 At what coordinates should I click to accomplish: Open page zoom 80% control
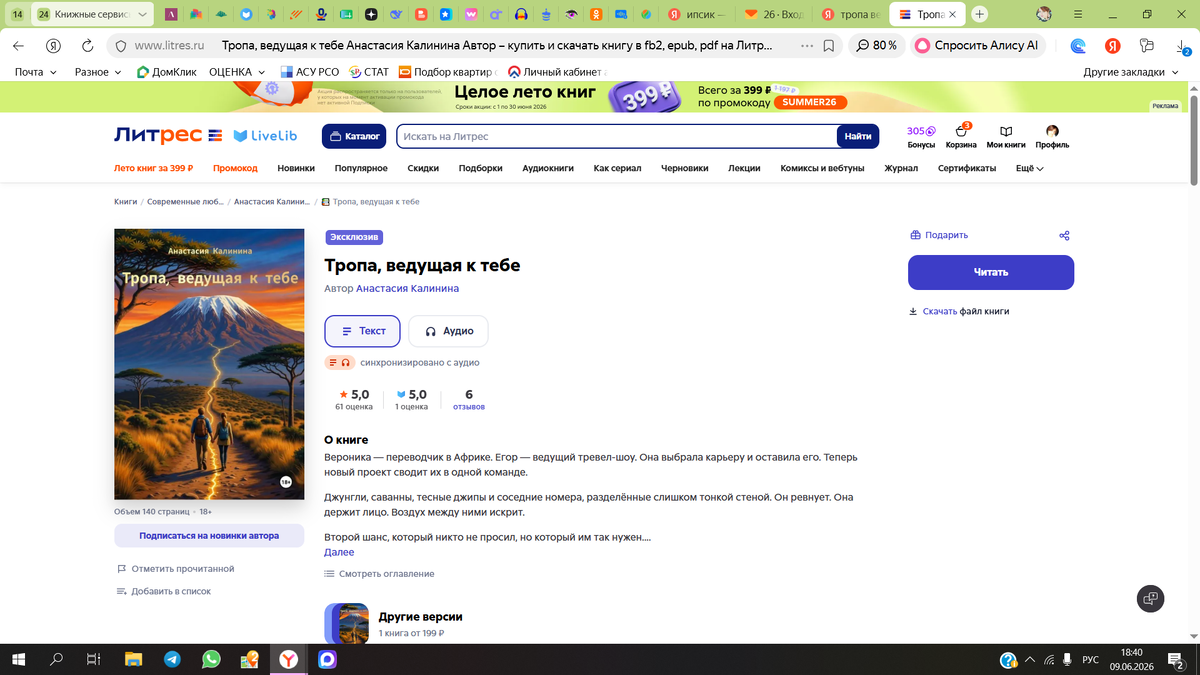876,46
